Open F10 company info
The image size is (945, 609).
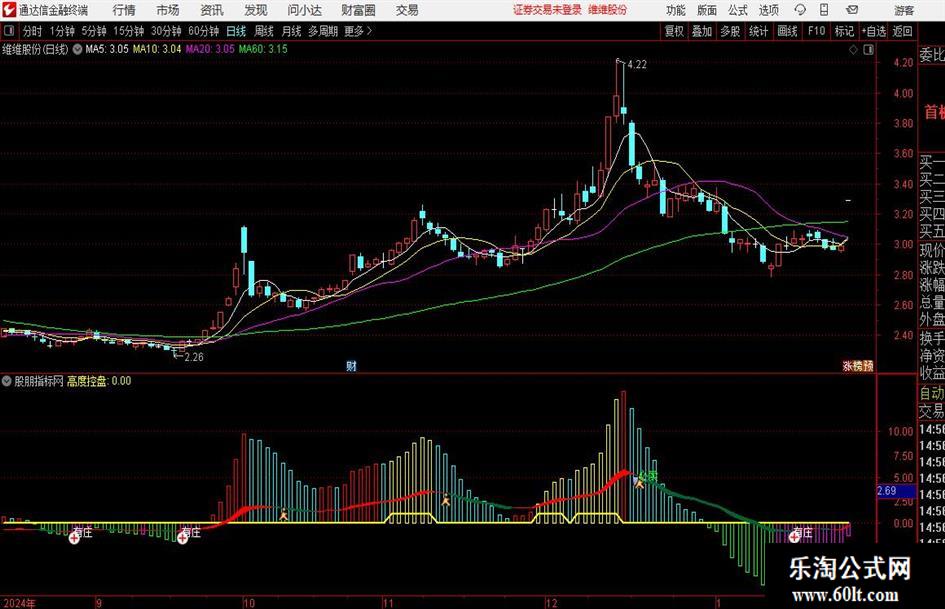click(816, 31)
